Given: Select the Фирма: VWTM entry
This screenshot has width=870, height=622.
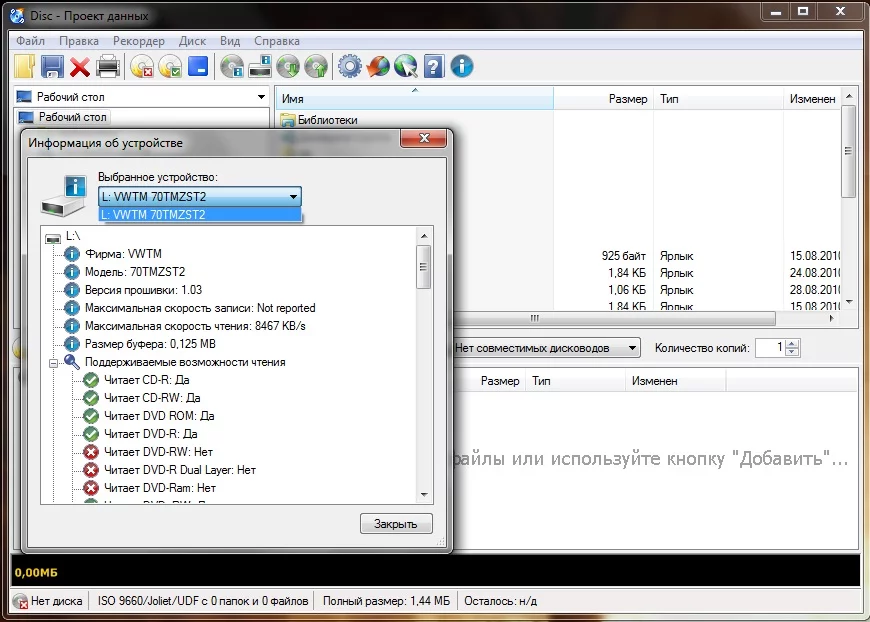Looking at the screenshot, I should [123, 254].
